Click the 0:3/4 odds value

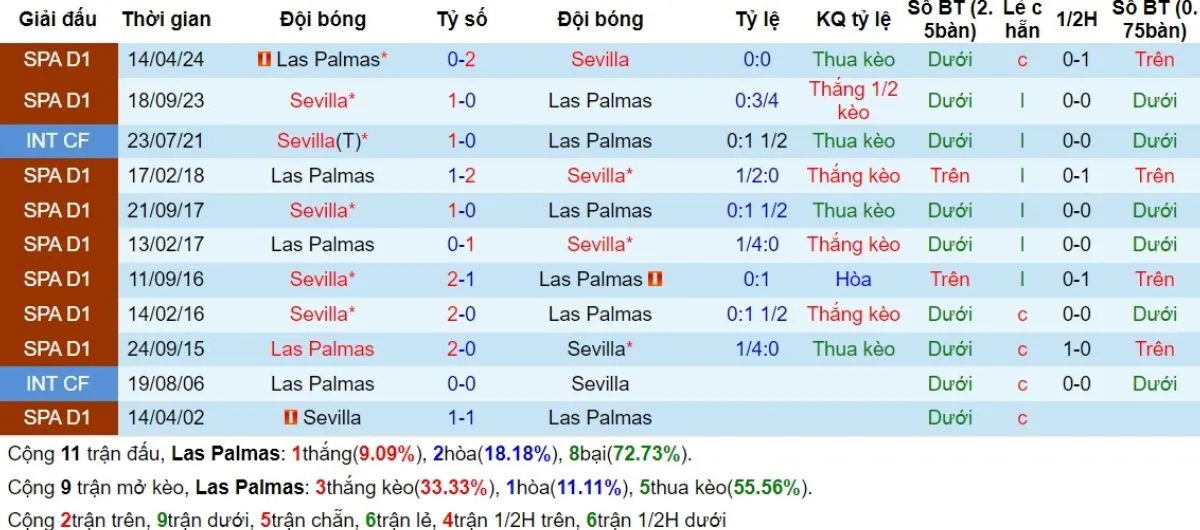coord(757,100)
